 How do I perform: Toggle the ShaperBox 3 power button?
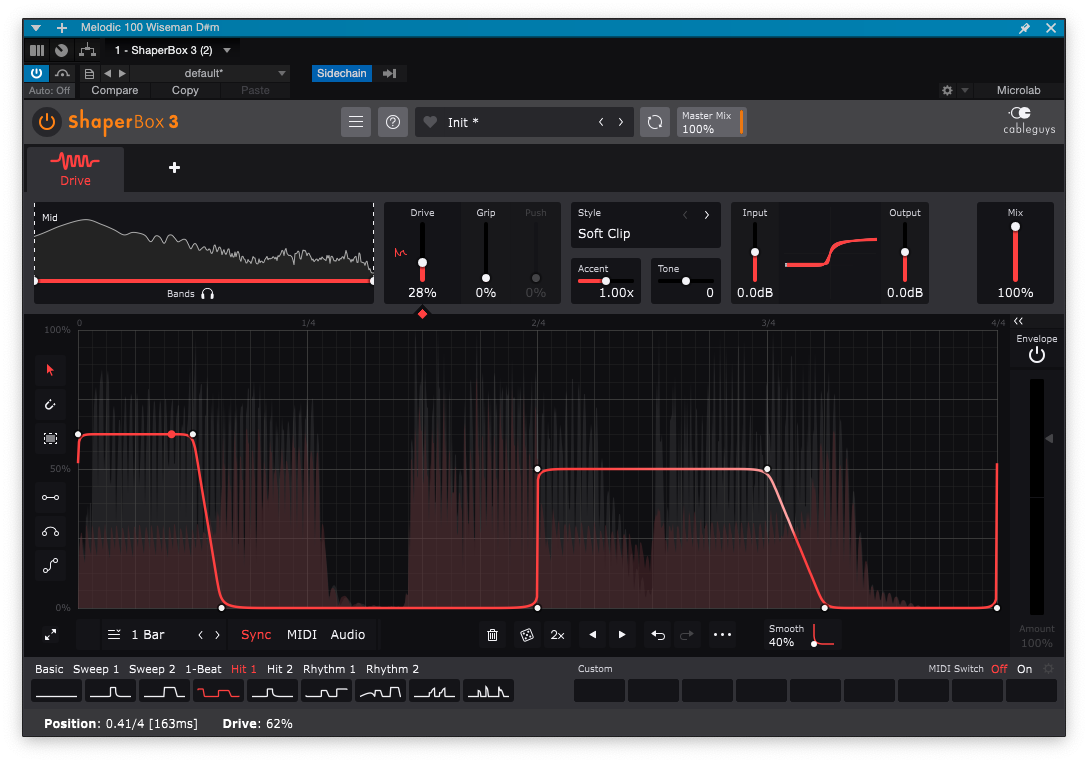46,122
